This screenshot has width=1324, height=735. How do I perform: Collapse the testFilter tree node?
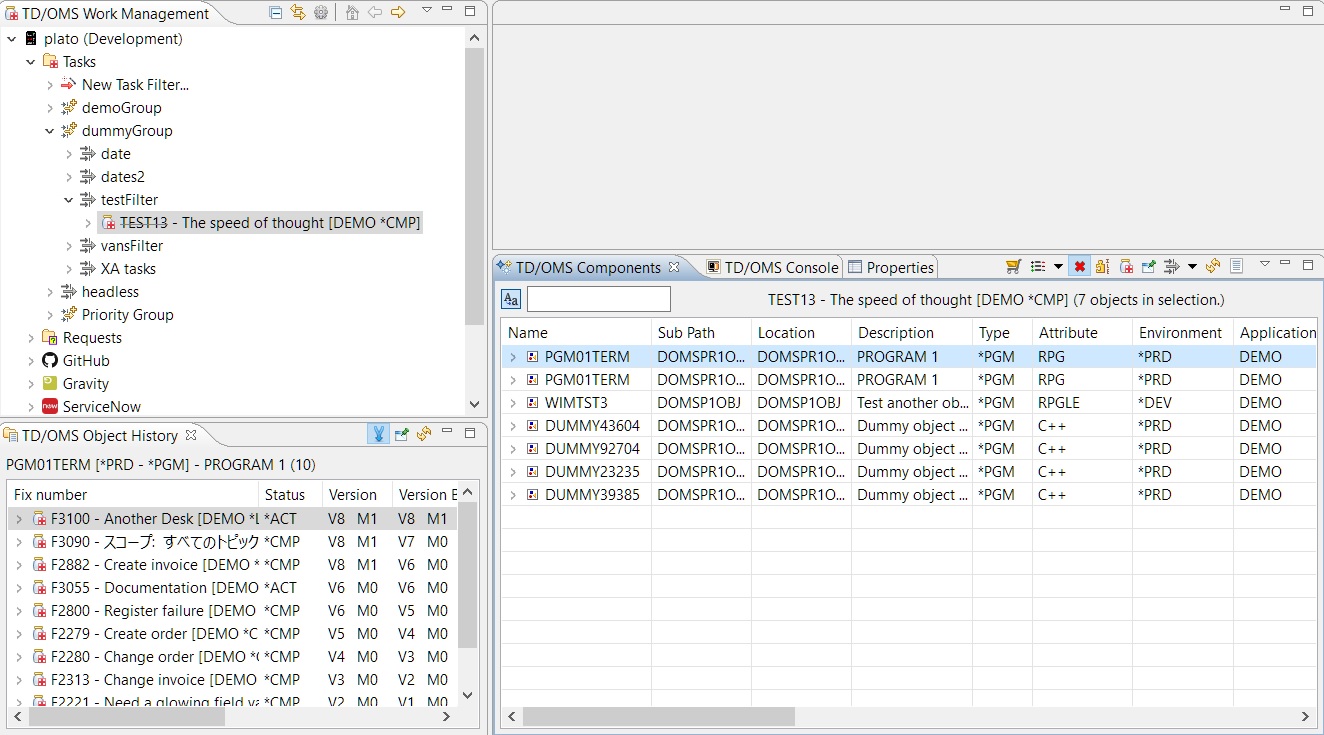tap(69, 200)
